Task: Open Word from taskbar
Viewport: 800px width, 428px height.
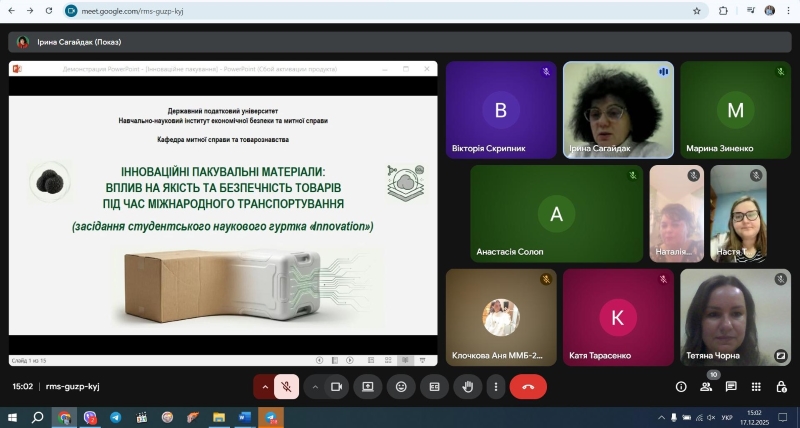Action: (x=245, y=418)
